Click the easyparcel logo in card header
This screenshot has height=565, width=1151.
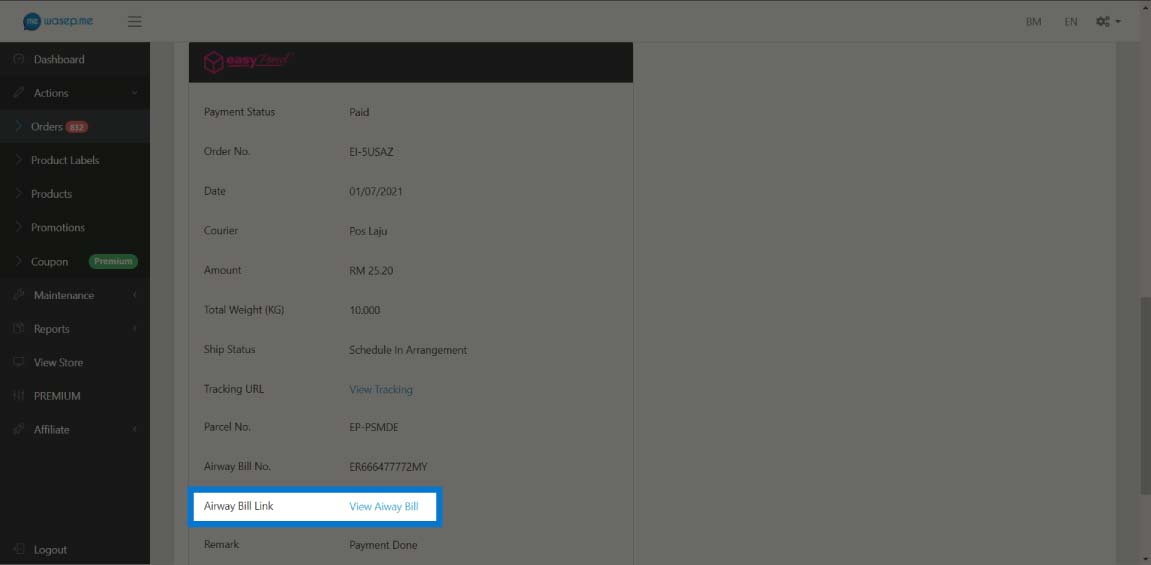249,61
